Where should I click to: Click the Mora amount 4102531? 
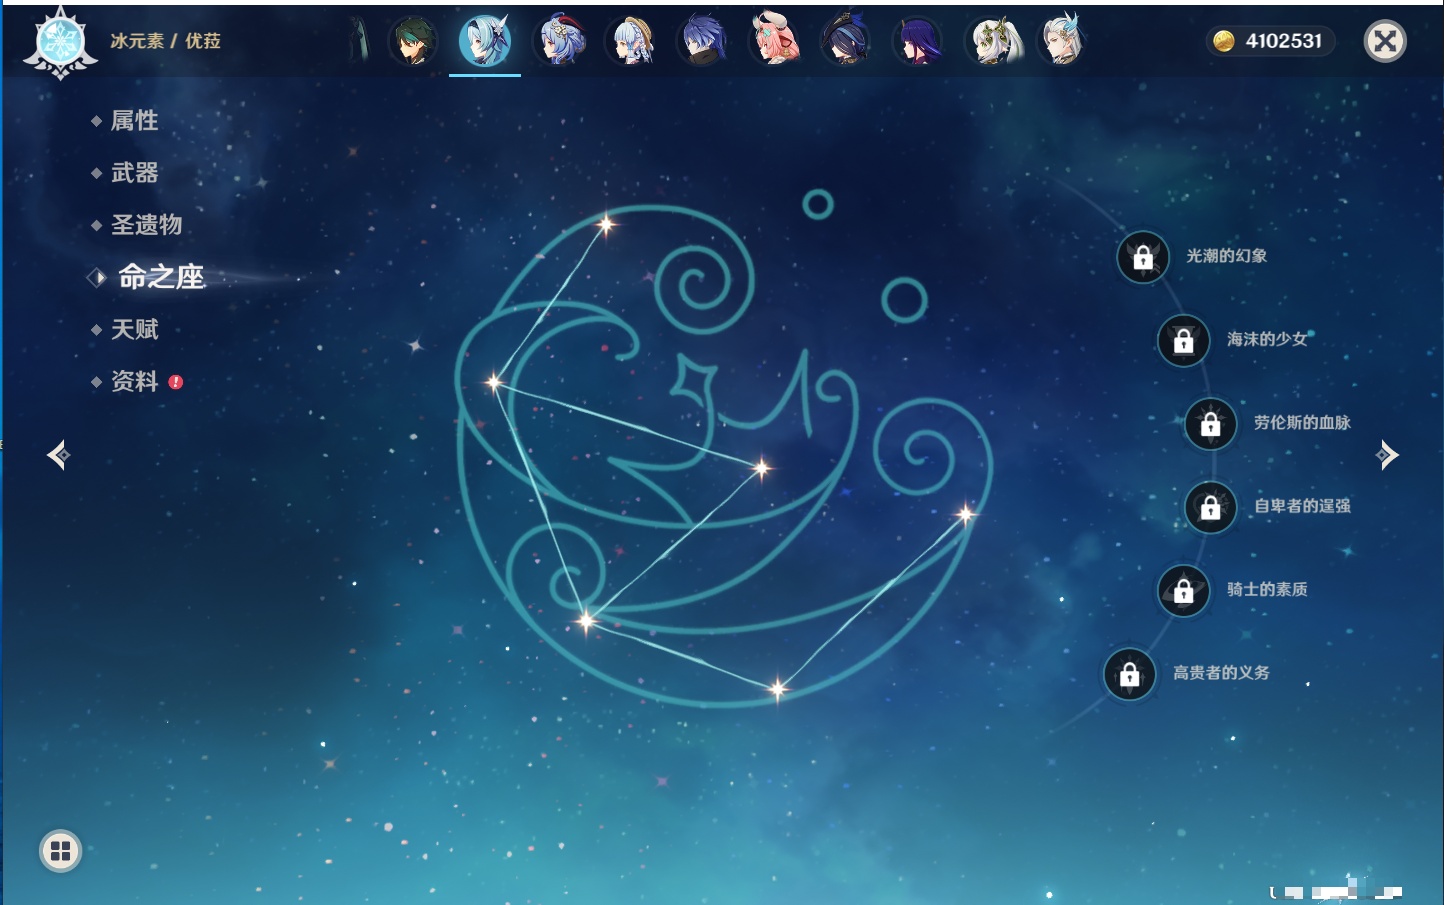1284,41
